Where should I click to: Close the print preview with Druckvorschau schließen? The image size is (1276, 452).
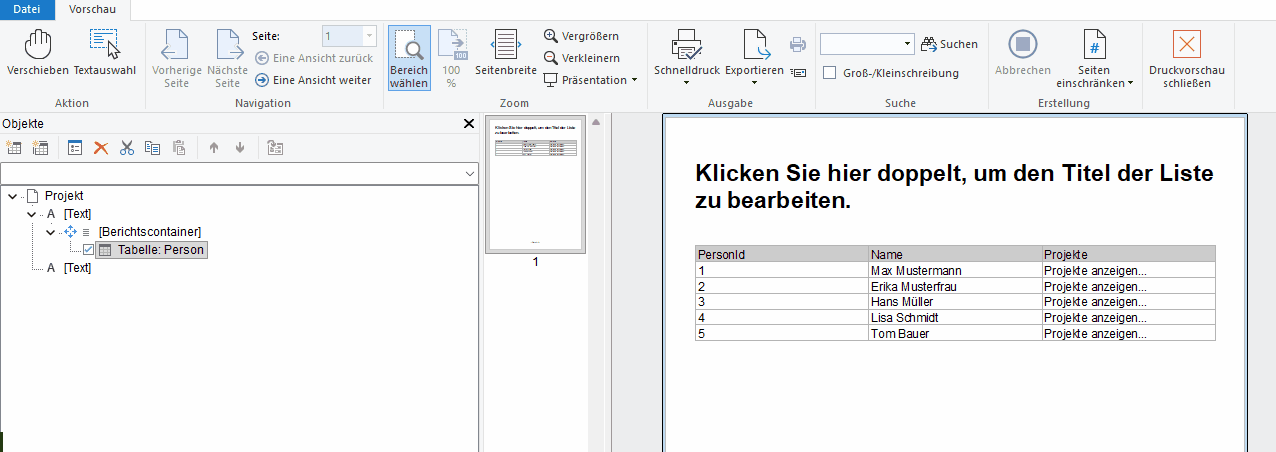click(1186, 45)
